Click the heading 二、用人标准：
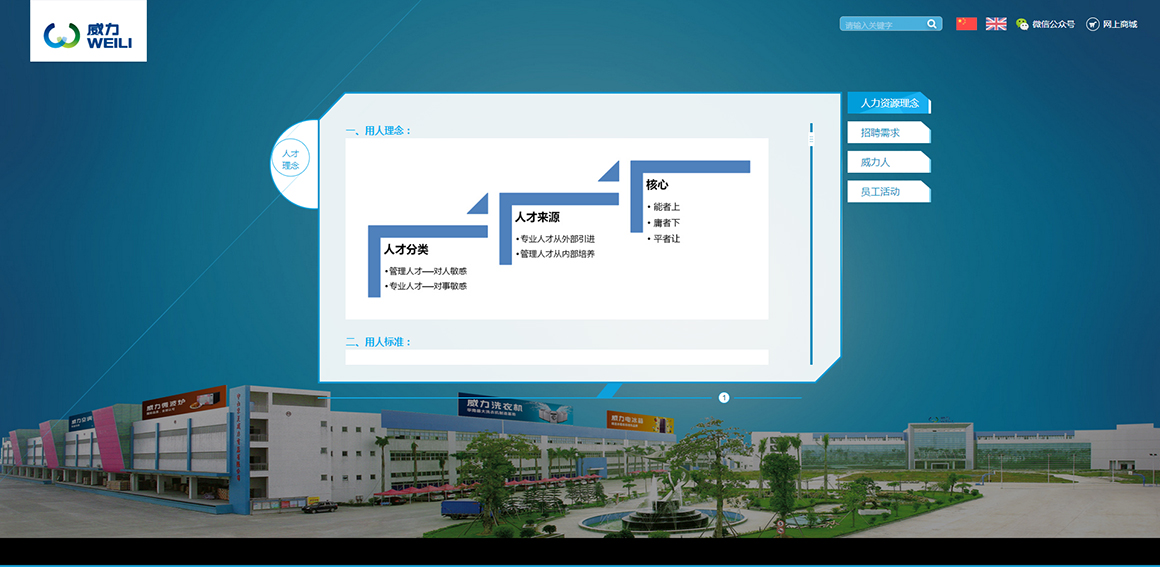The image size is (1160, 567). (x=379, y=342)
